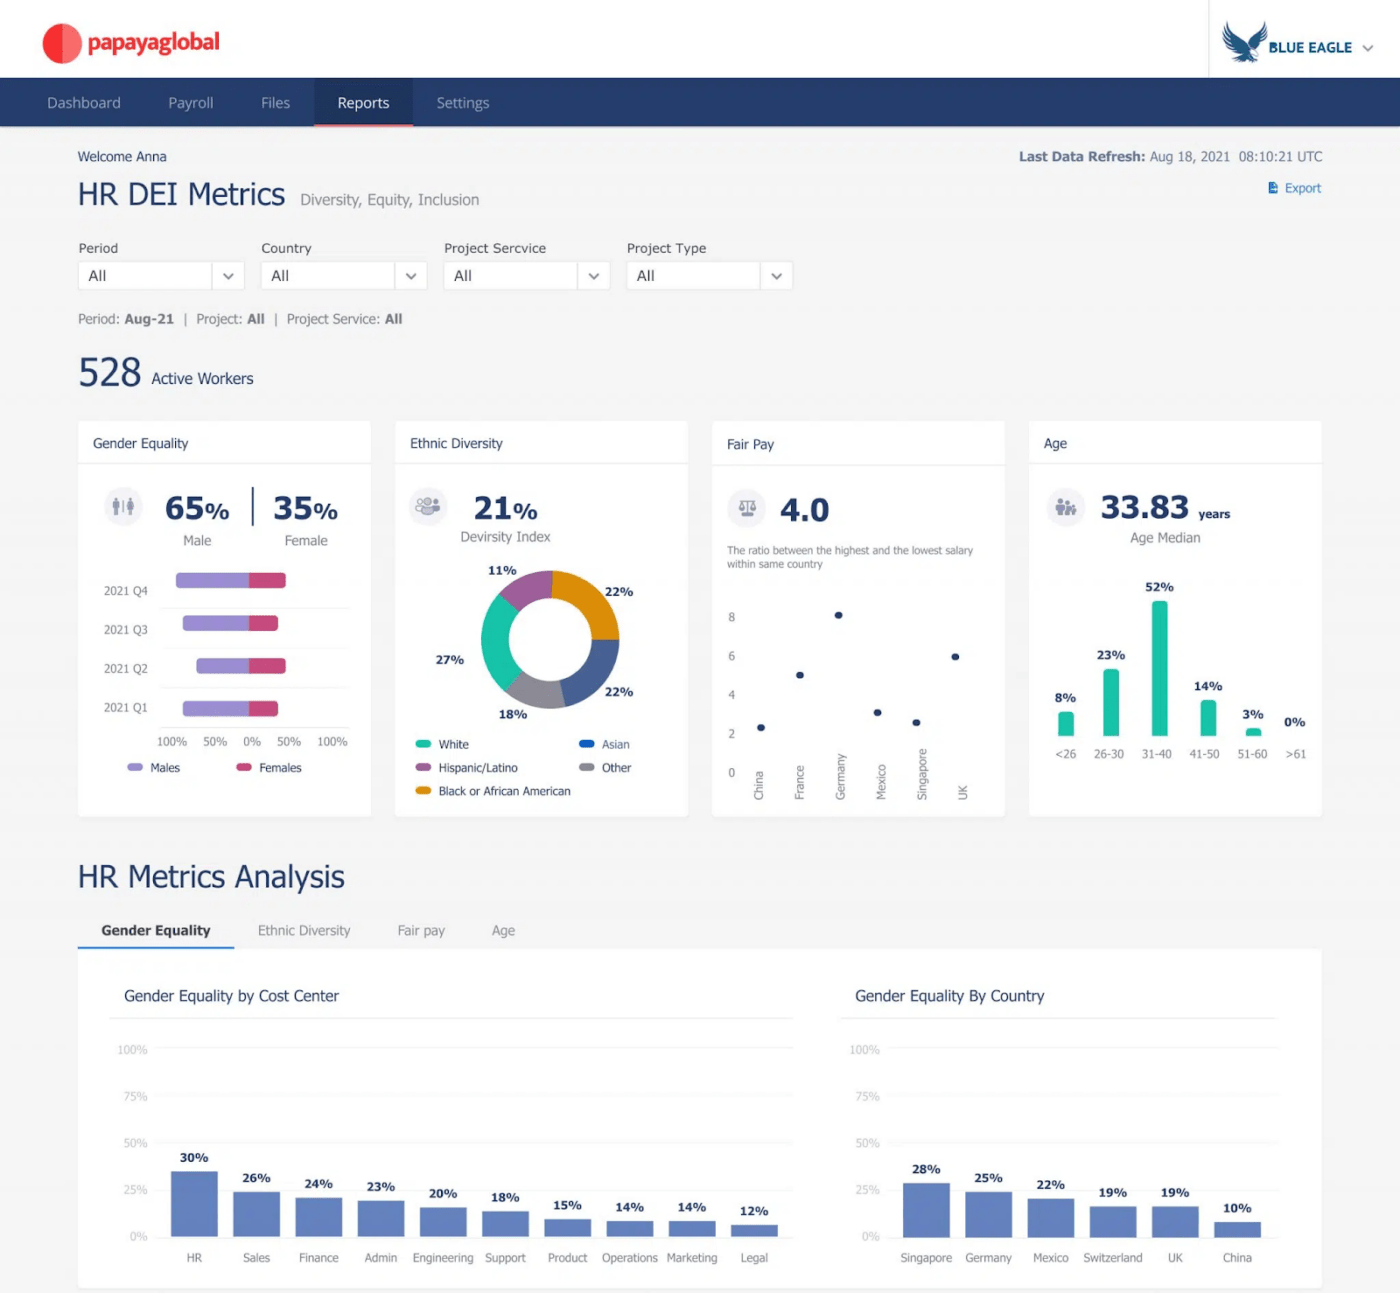
Task: Click the papayaglobal logo
Action: pyautogui.click(x=131, y=43)
